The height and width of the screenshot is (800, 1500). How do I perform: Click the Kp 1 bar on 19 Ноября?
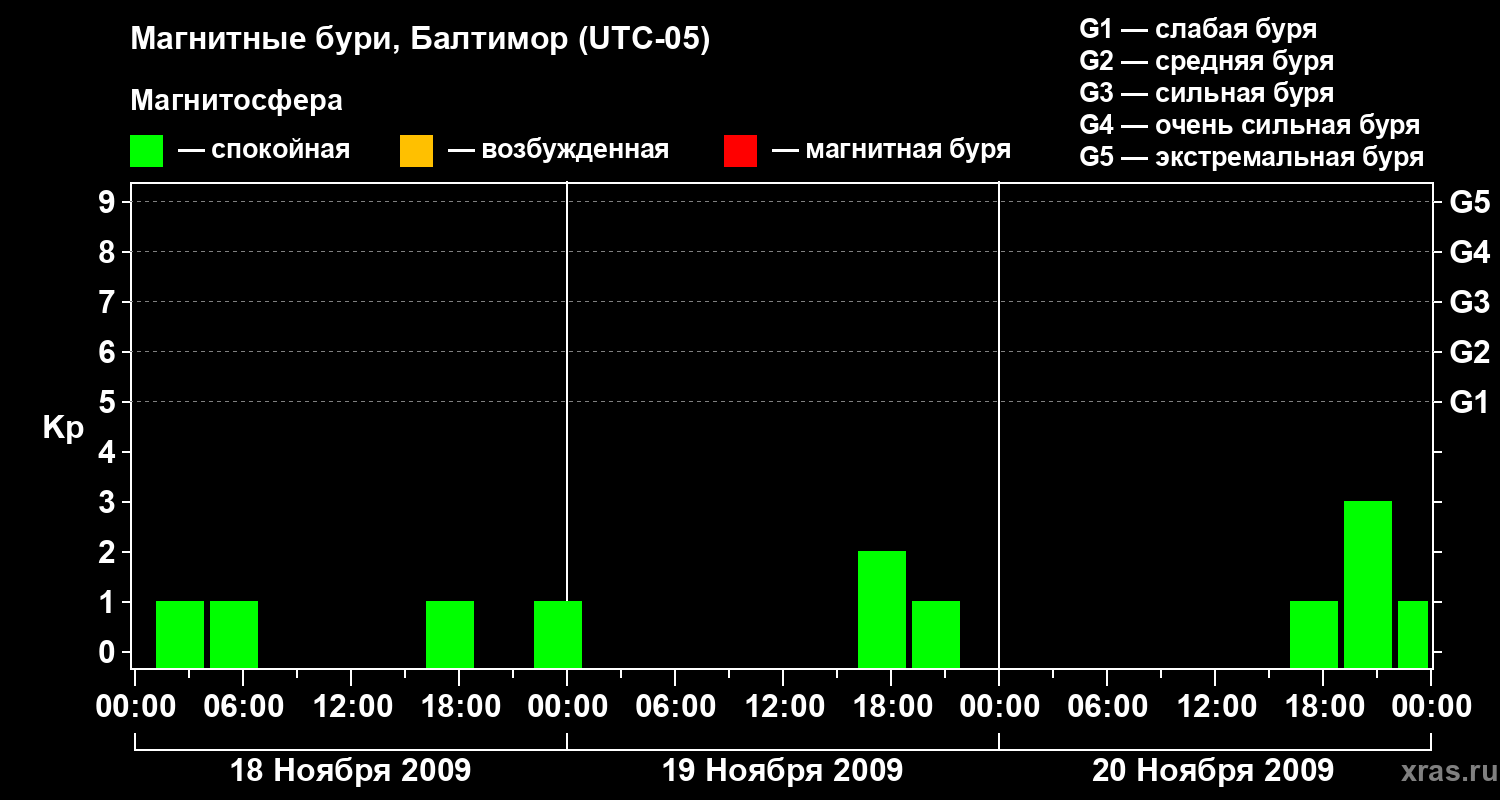pyautogui.click(x=936, y=634)
